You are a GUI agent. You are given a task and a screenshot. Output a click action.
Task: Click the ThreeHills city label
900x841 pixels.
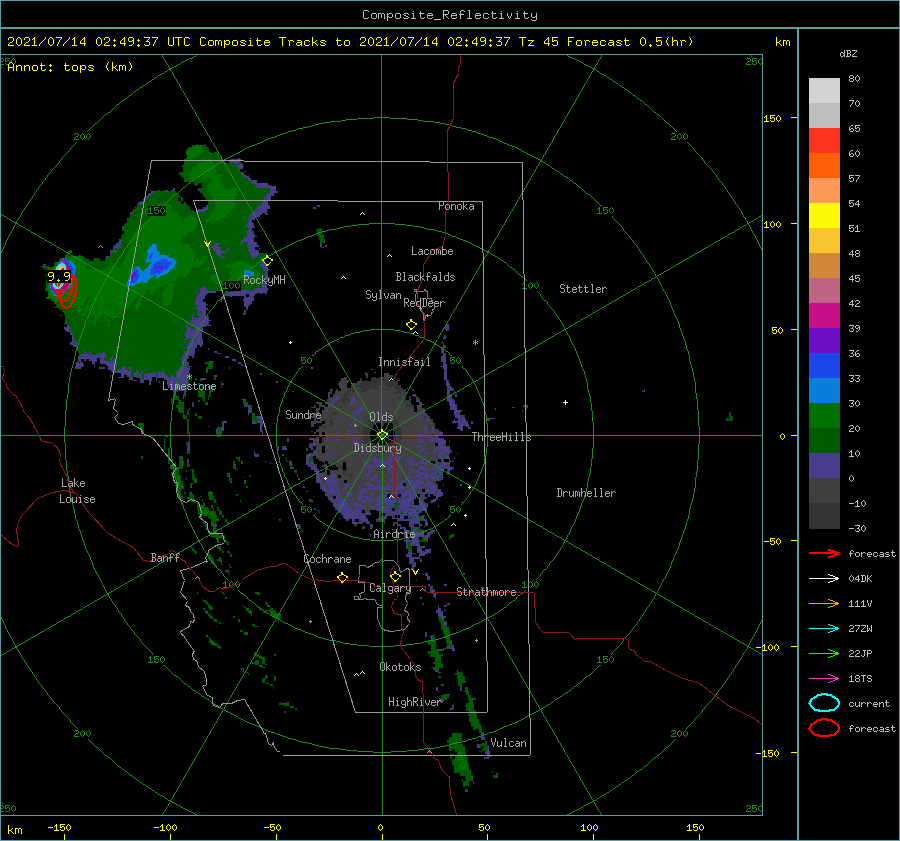pyautogui.click(x=502, y=437)
